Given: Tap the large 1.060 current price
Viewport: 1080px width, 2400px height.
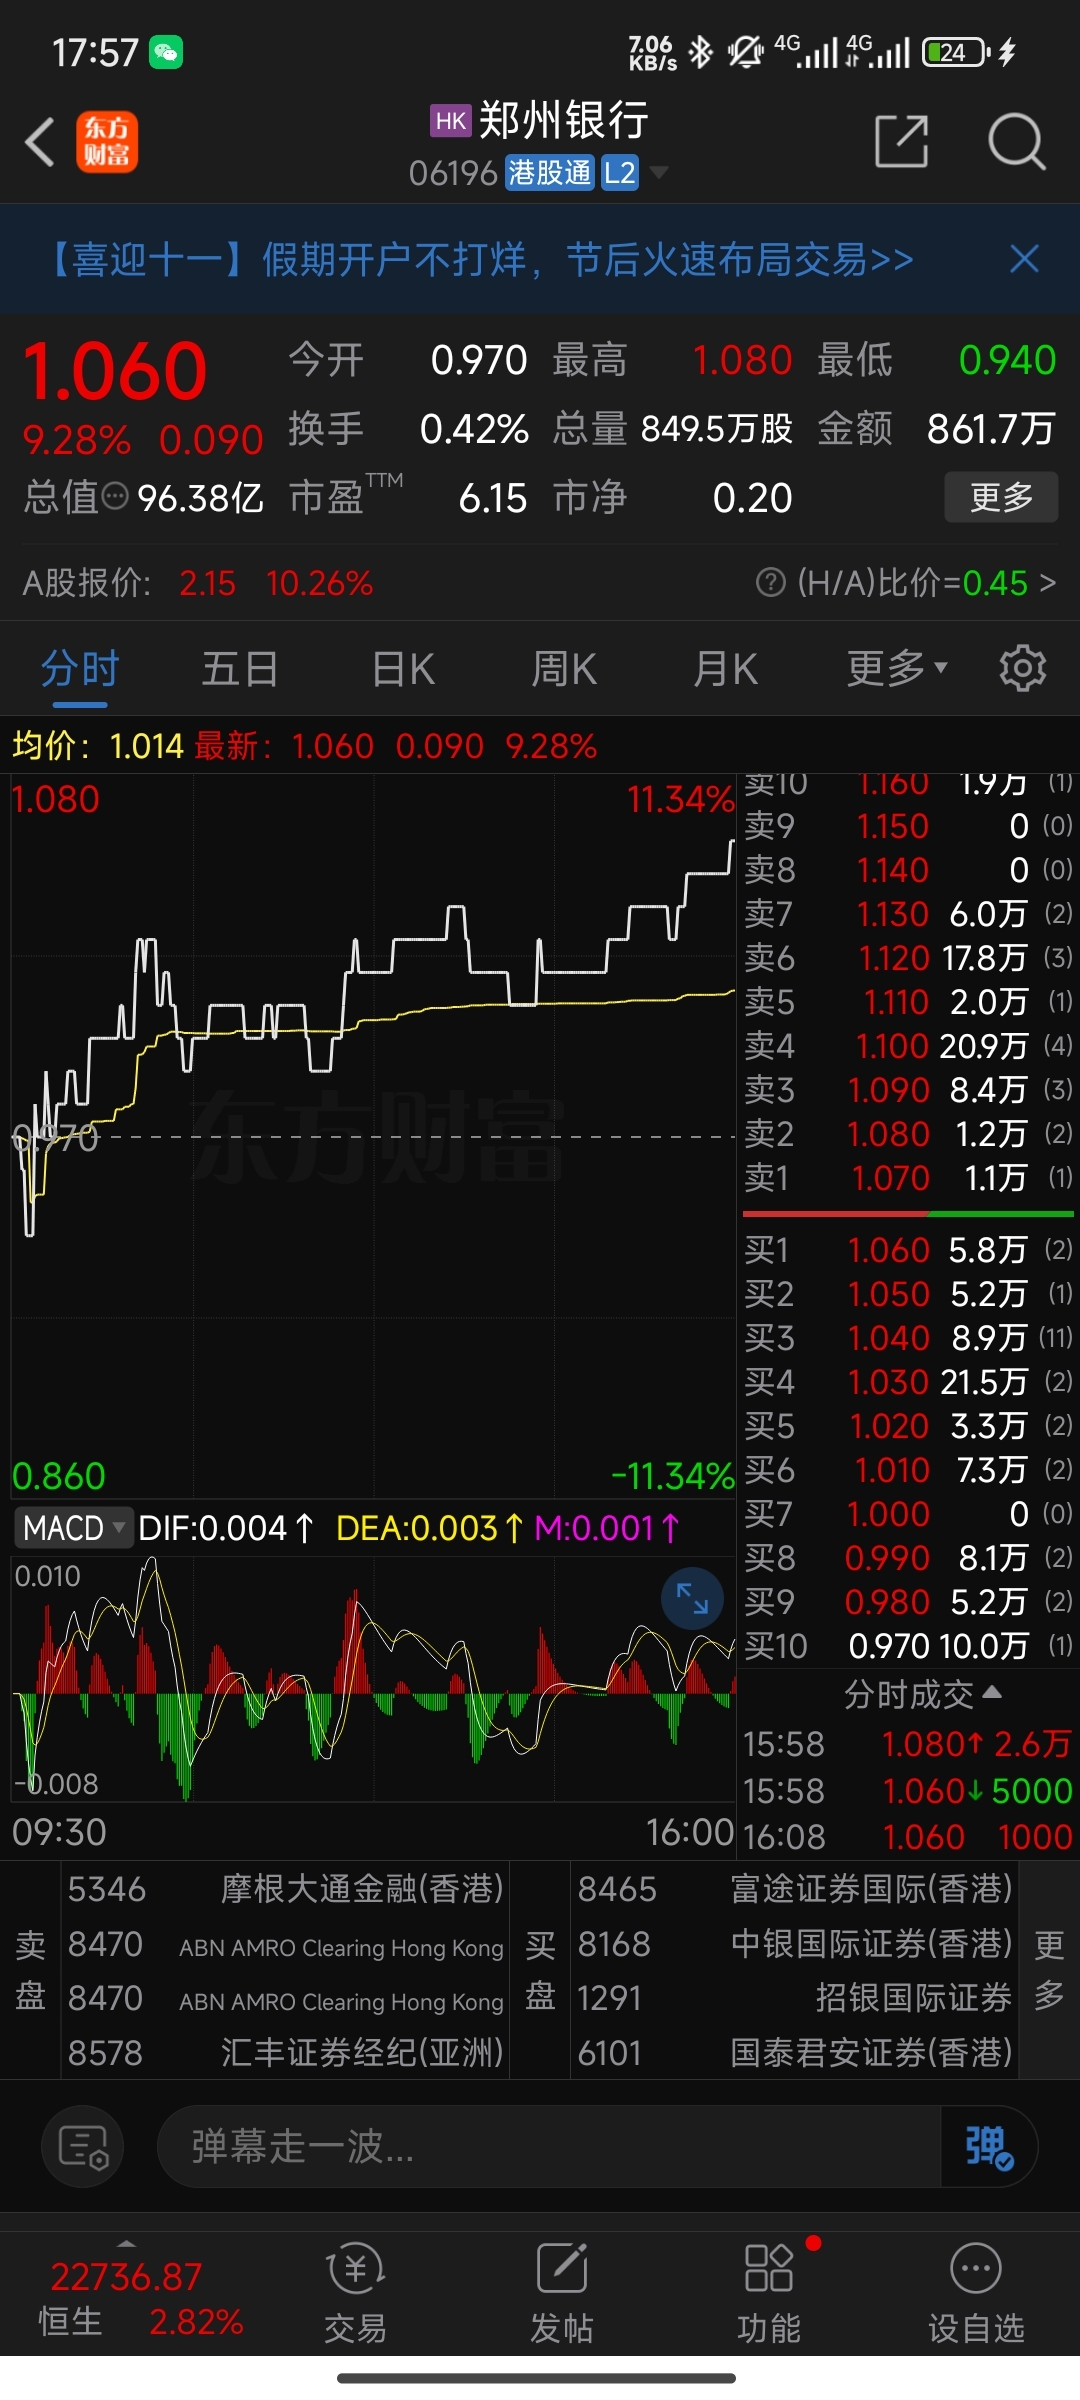Looking at the screenshot, I should (115, 371).
